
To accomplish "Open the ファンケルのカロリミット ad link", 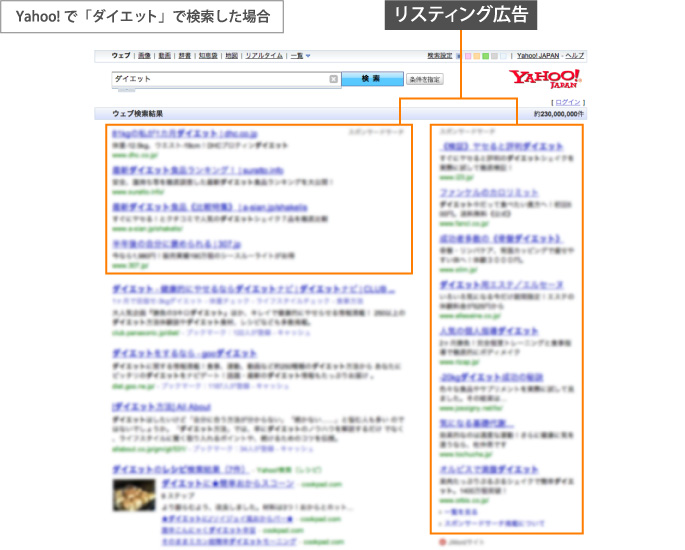I will tap(489, 192).
